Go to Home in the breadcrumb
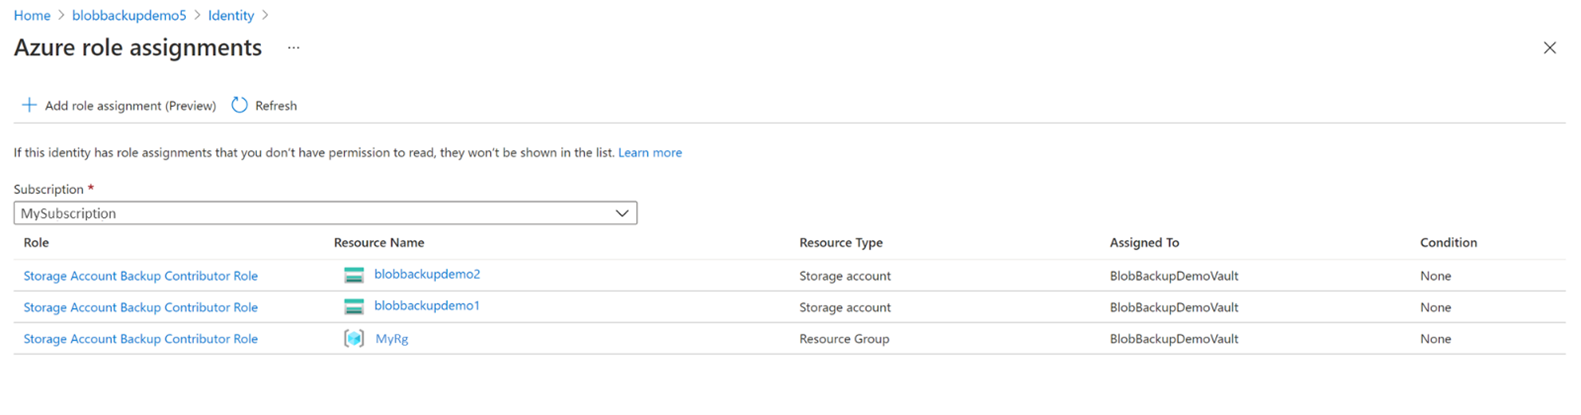The width and height of the screenshot is (1581, 415). pos(32,15)
